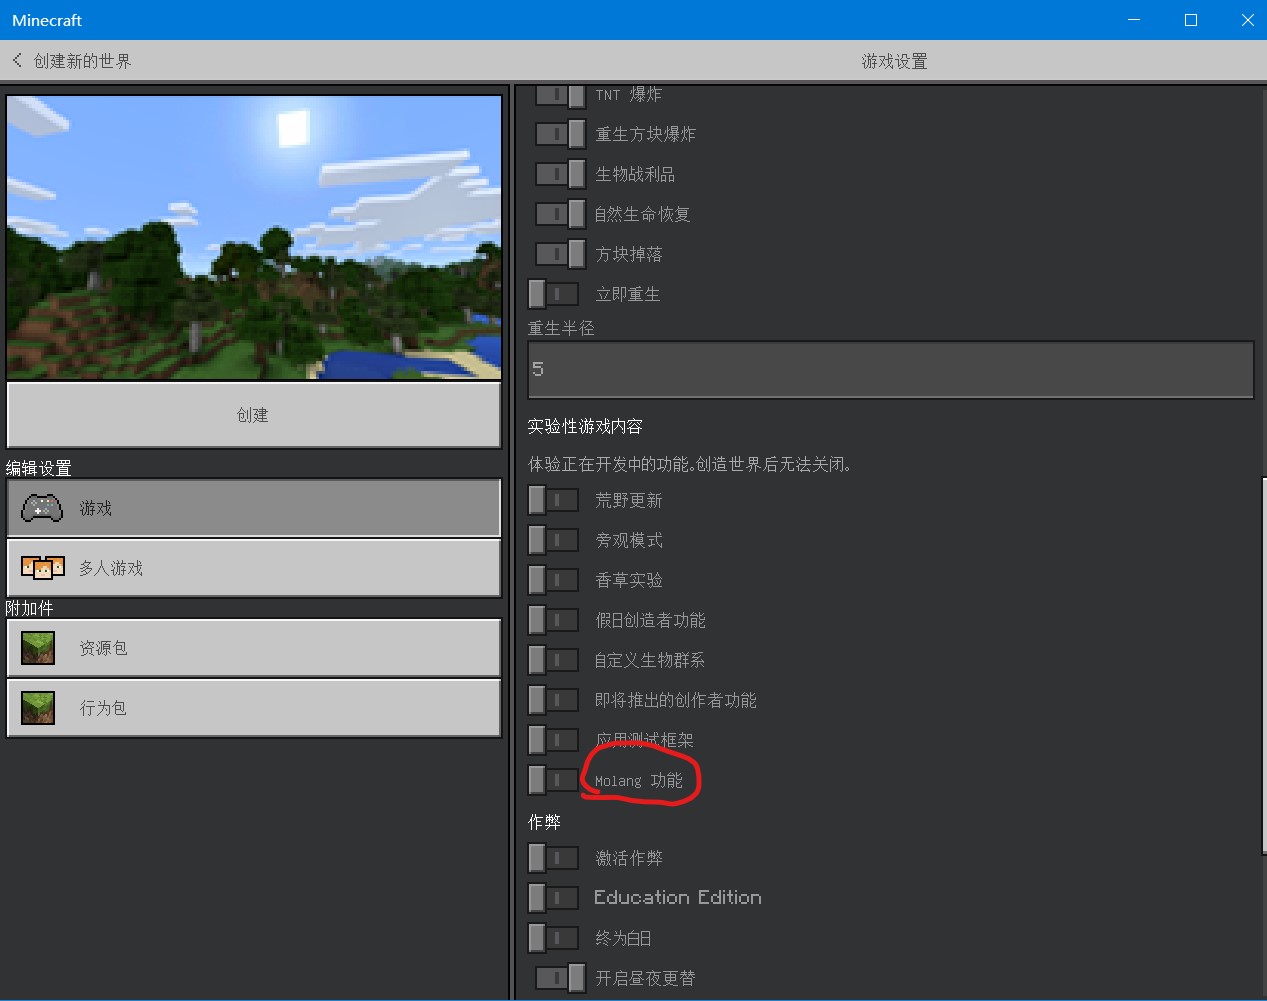Click the 作弊 section heading
Viewport: 1267px width, 1001px height.
(544, 822)
